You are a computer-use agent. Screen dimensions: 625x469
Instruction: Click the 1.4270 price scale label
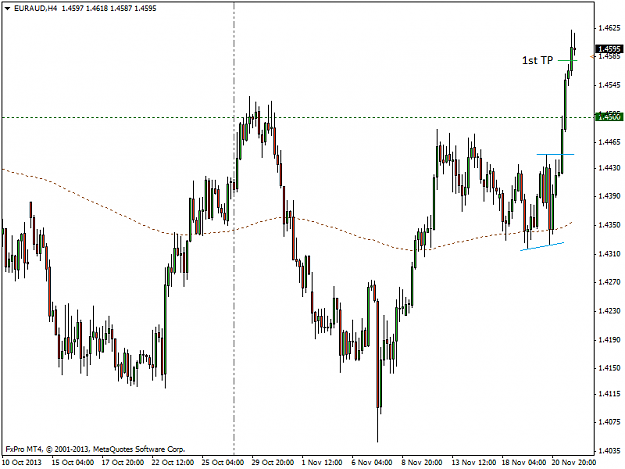coord(609,282)
